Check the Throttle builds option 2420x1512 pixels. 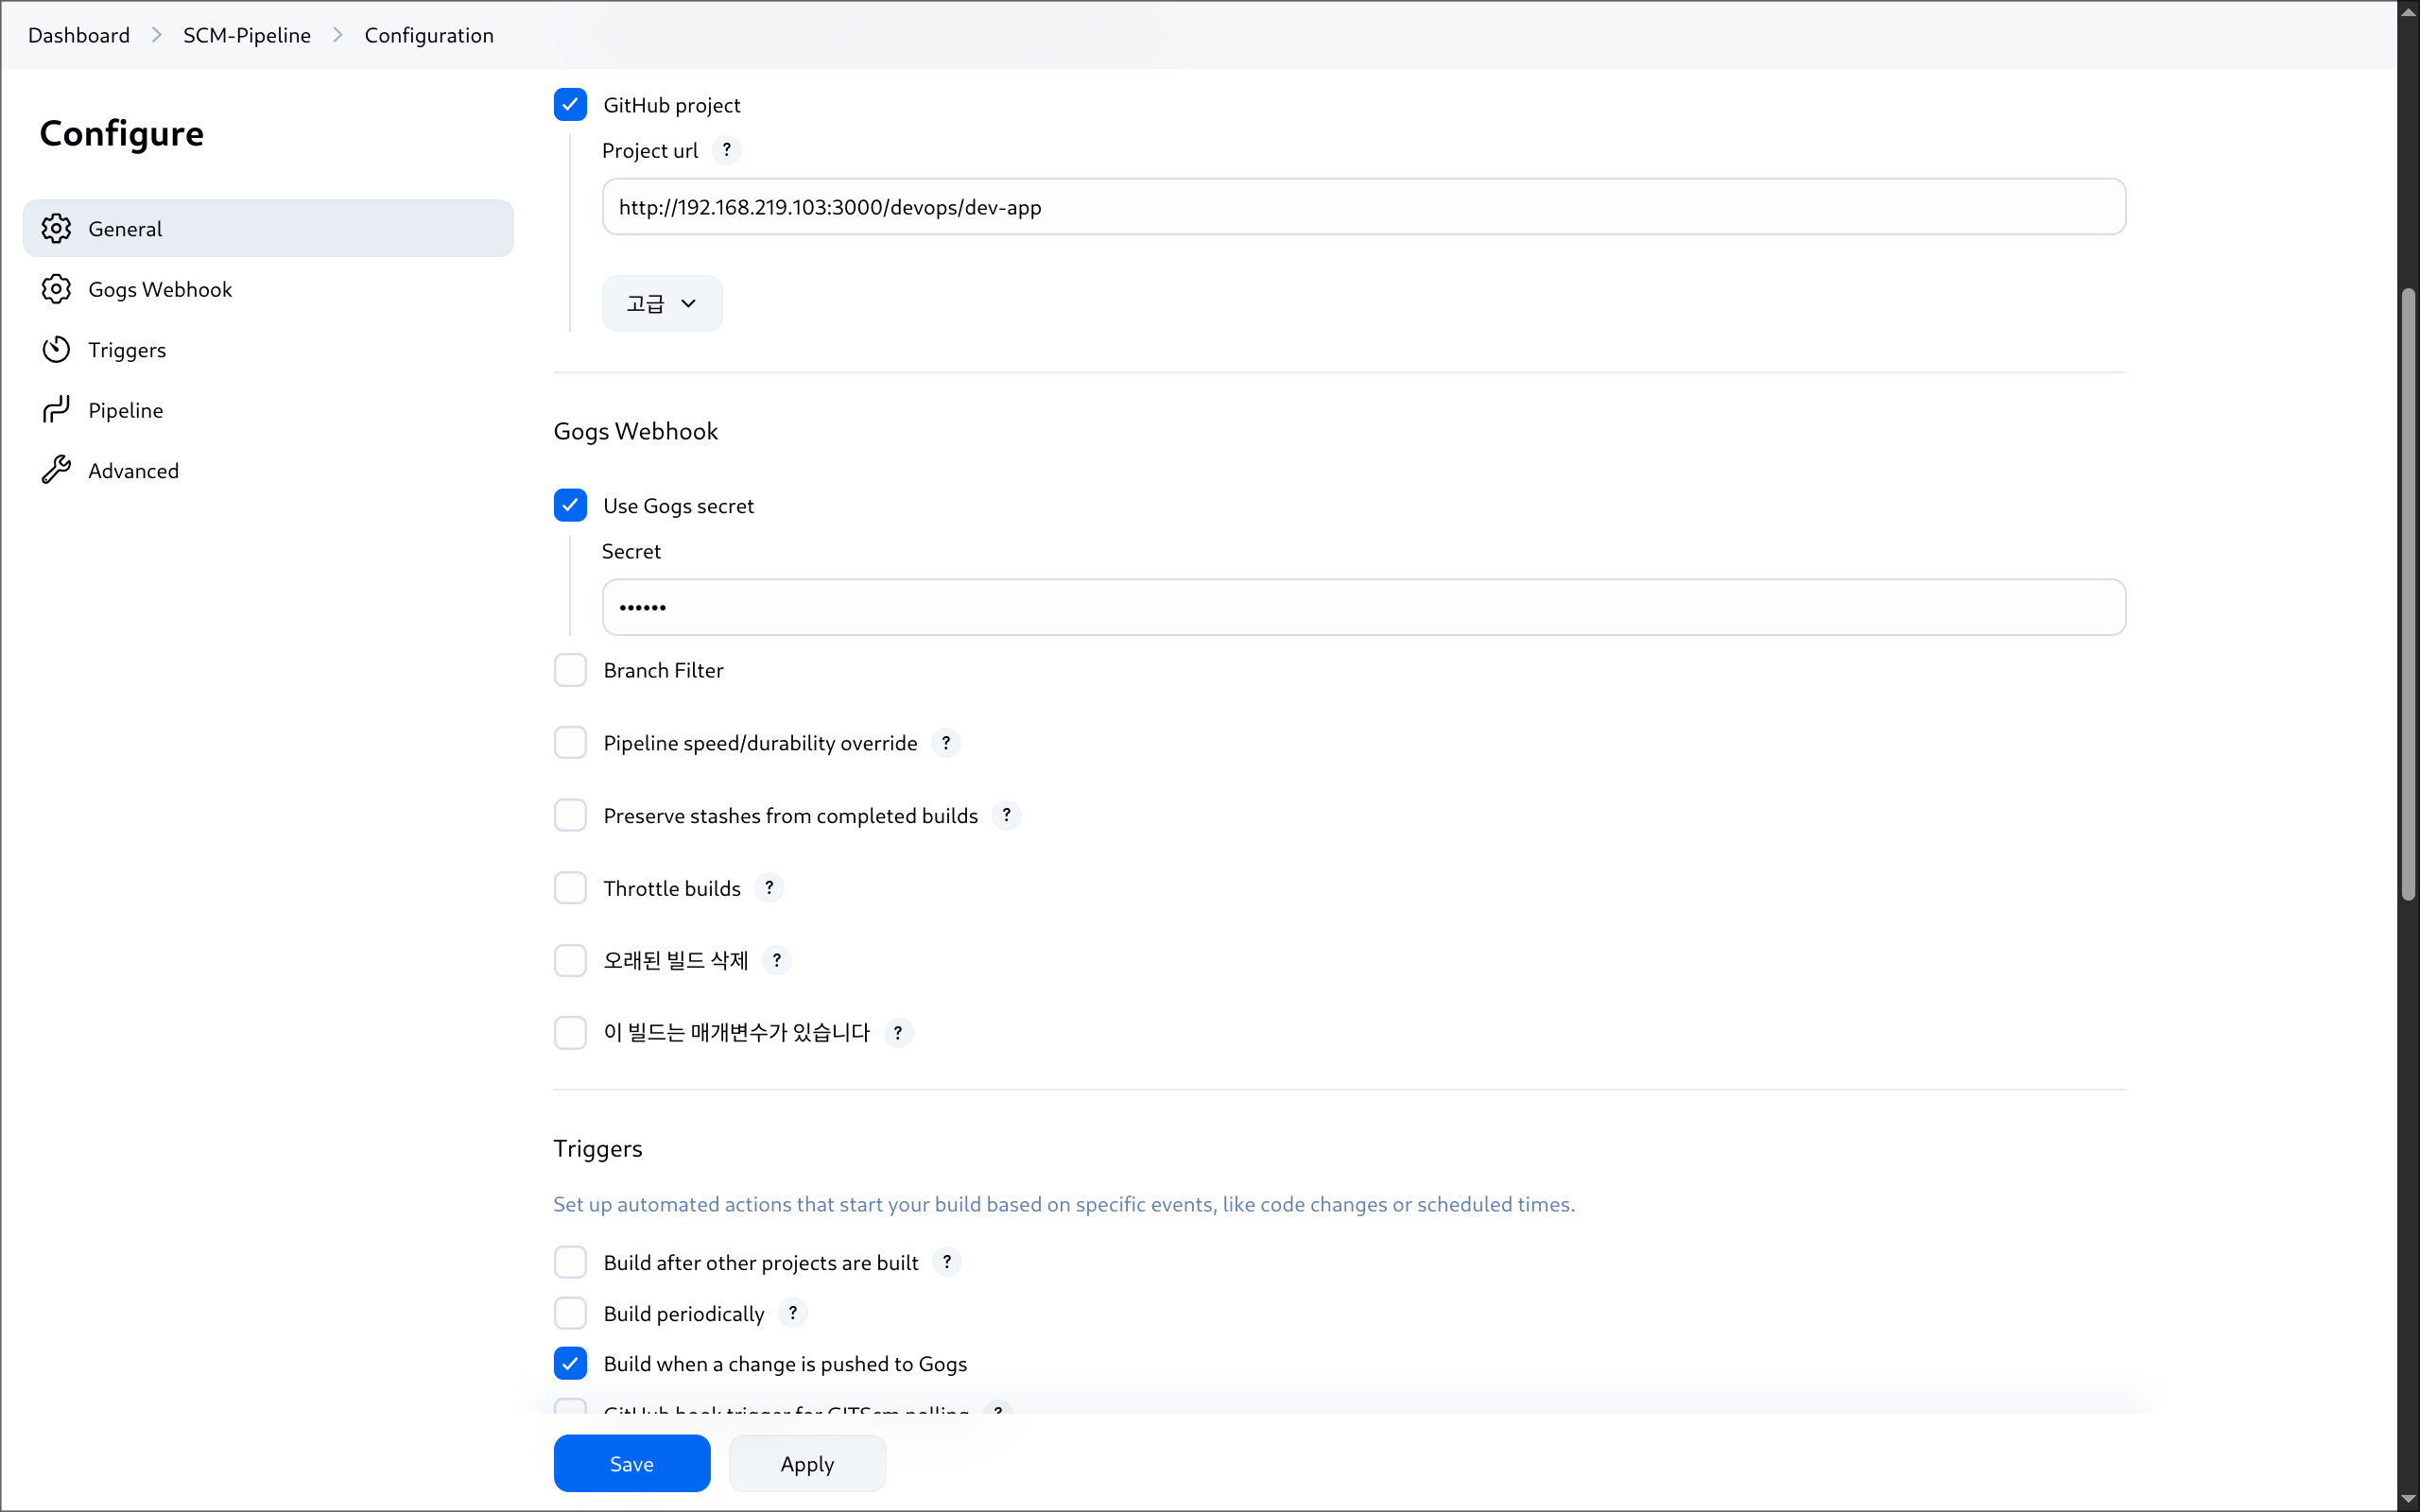570,888
